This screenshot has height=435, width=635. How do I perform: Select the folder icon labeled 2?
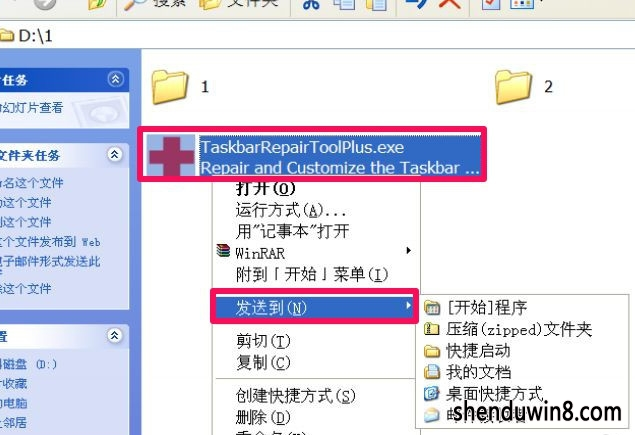pyautogui.click(x=514, y=87)
